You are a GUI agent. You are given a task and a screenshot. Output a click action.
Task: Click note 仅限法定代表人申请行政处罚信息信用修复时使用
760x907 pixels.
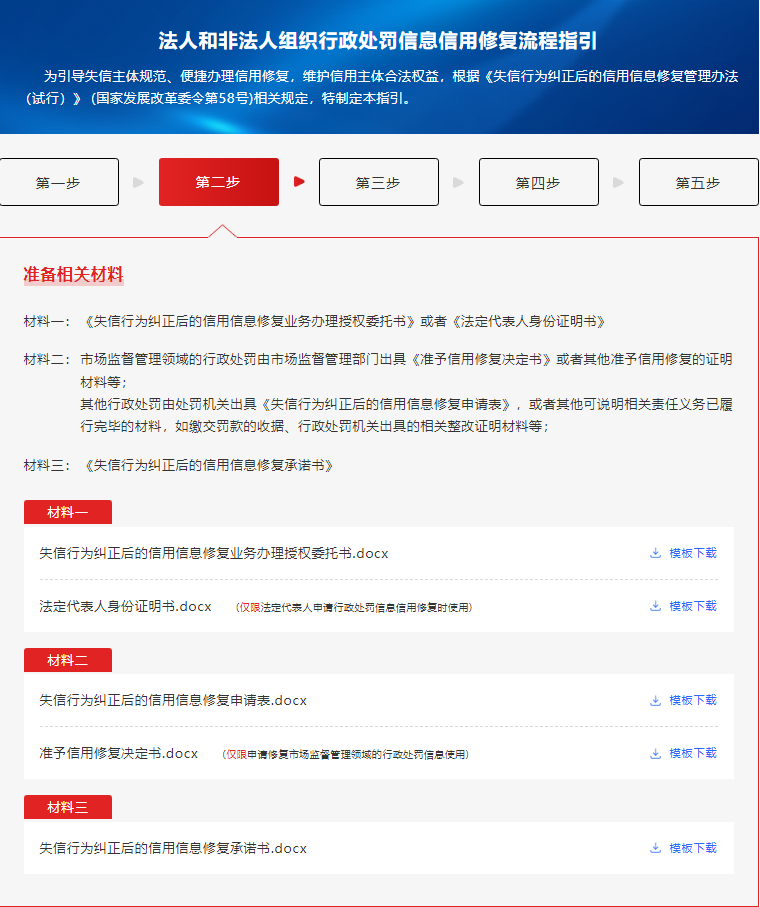[x=354, y=607]
